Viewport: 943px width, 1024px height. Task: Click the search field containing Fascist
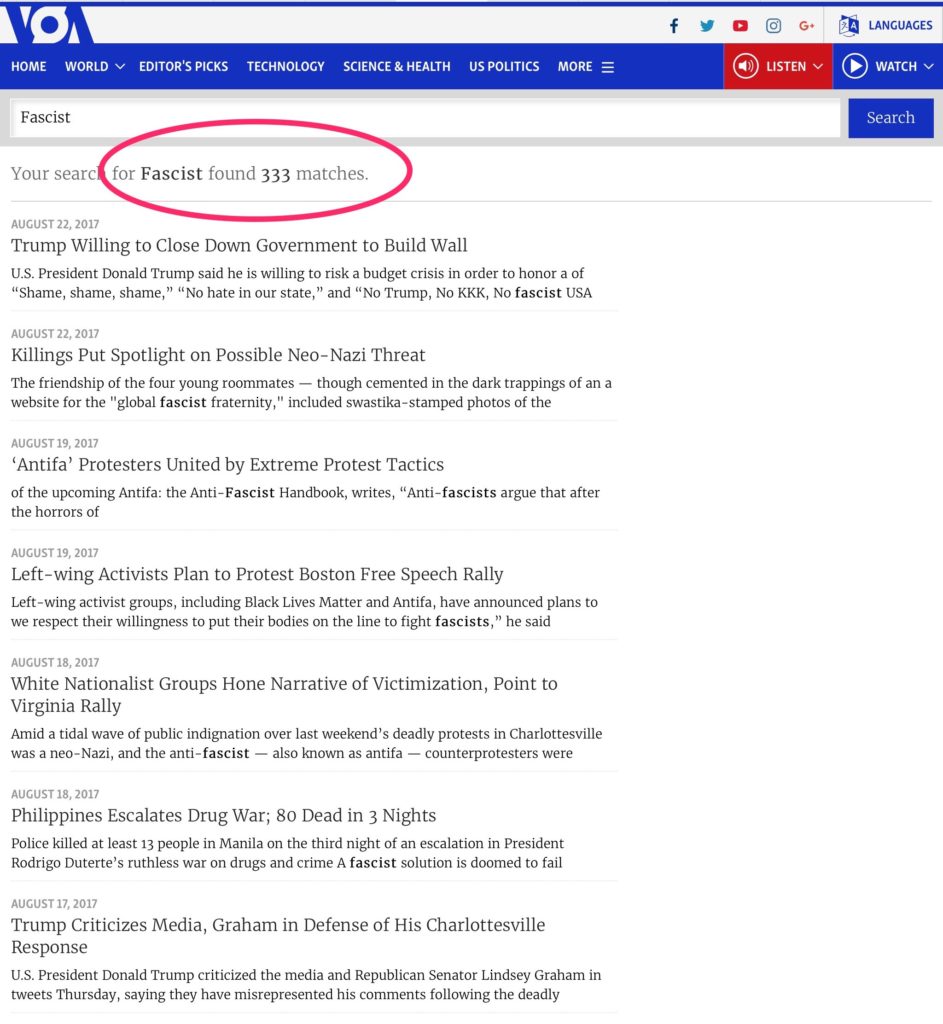pyautogui.click(x=425, y=118)
